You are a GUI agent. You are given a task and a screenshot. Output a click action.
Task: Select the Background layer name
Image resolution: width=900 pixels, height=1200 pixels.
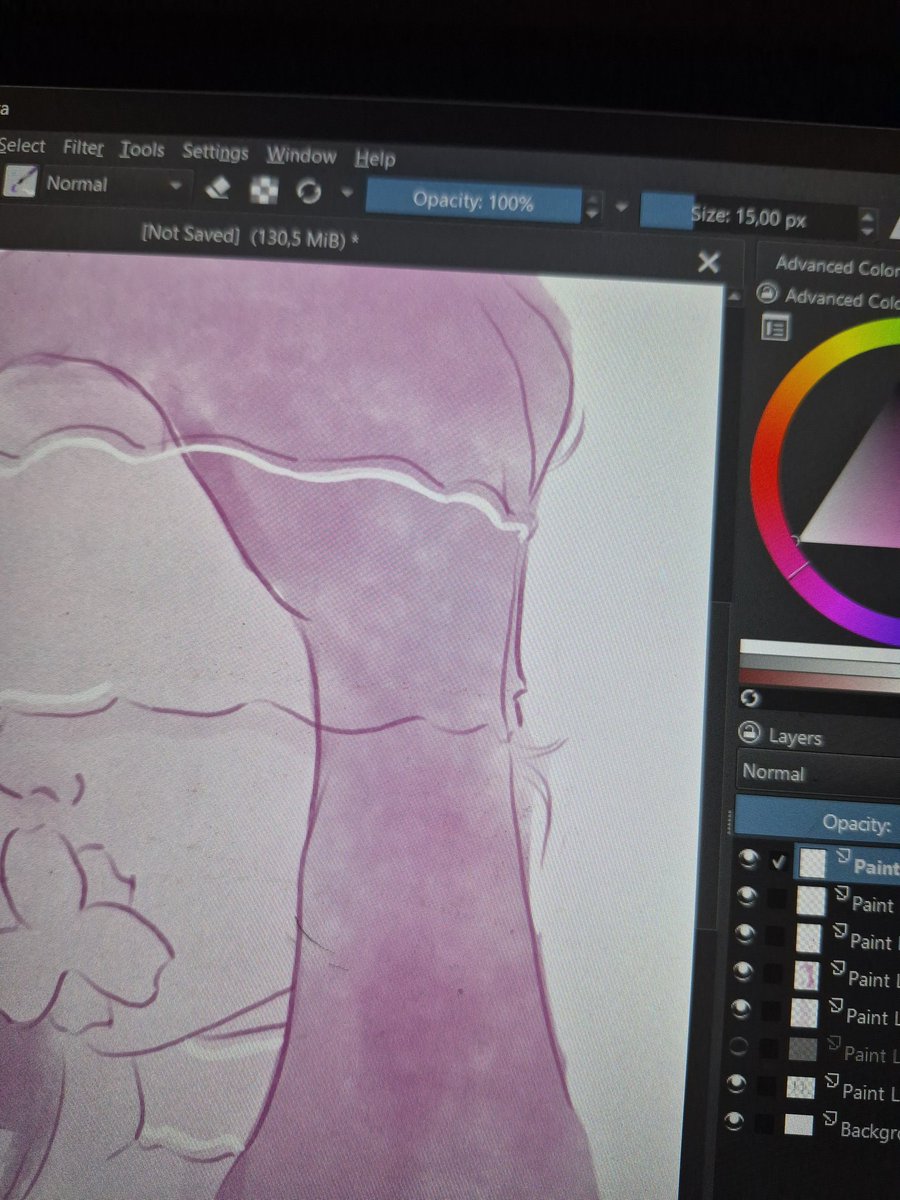coord(869,1131)
